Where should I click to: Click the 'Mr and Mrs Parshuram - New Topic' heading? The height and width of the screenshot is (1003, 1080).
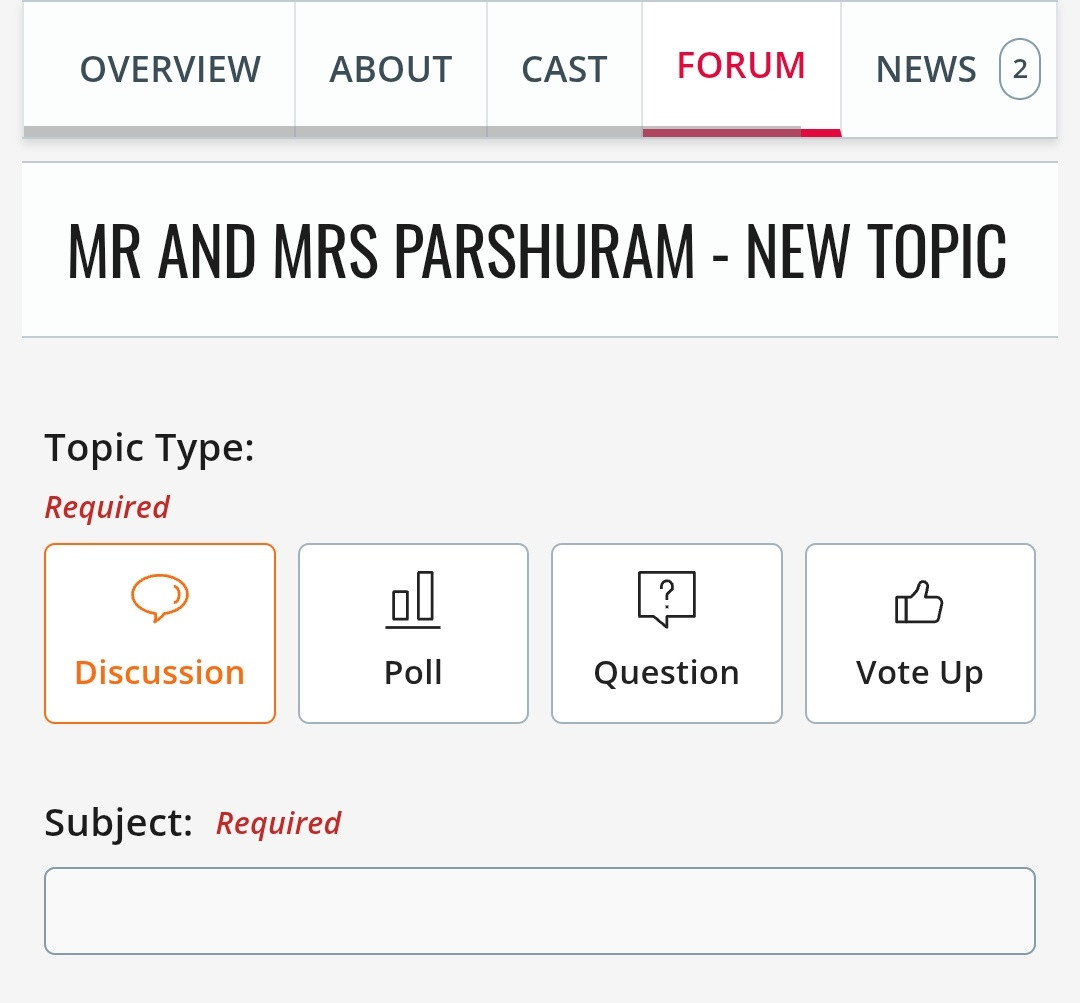point(537,251)
